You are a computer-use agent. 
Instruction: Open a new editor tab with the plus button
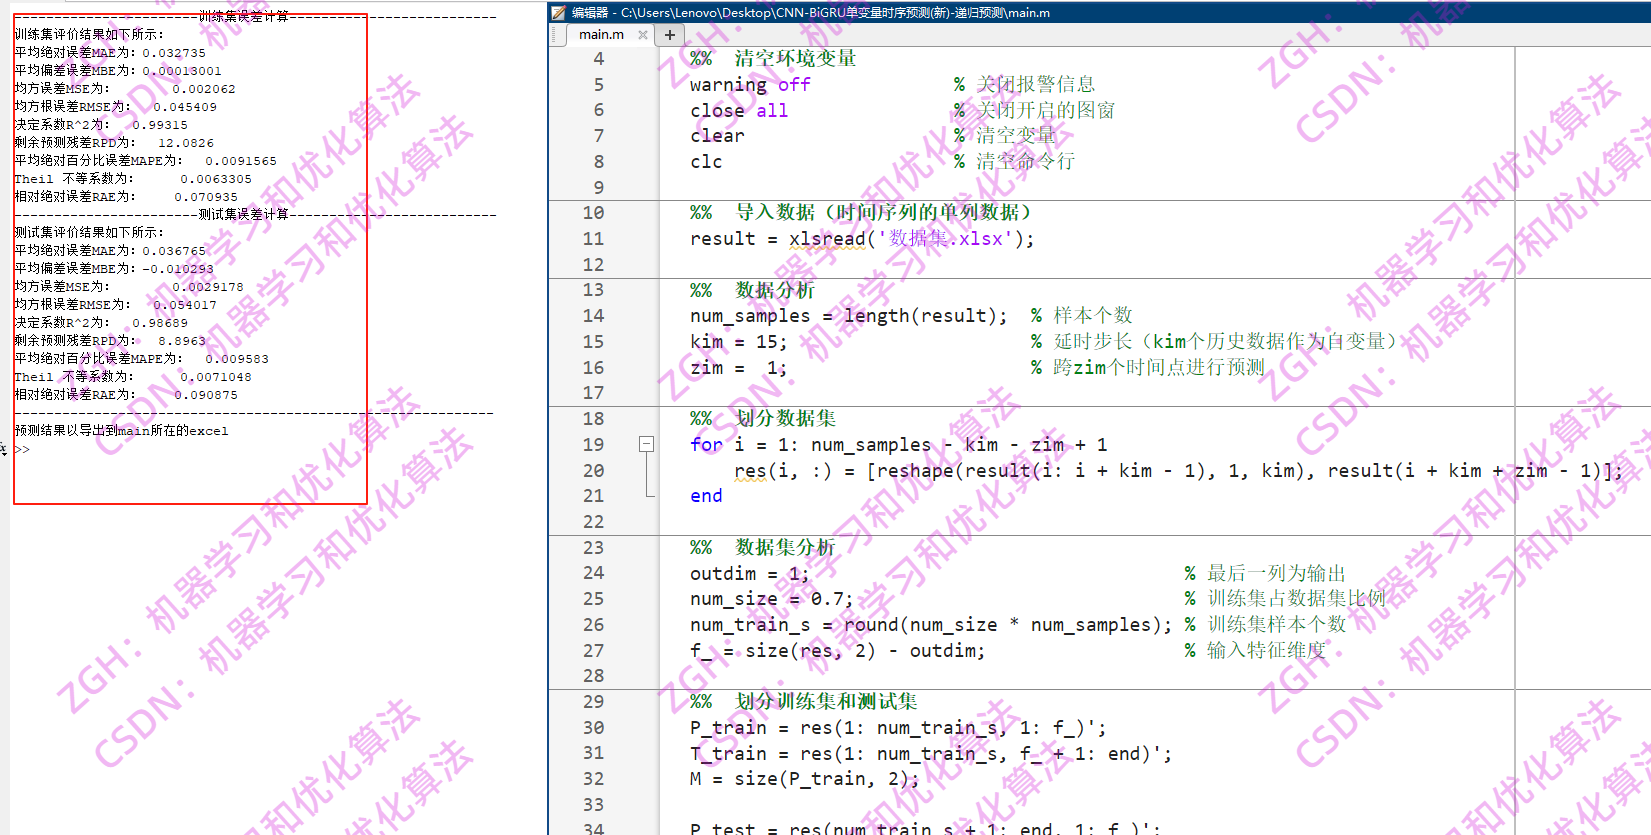(x=670, y=34)
